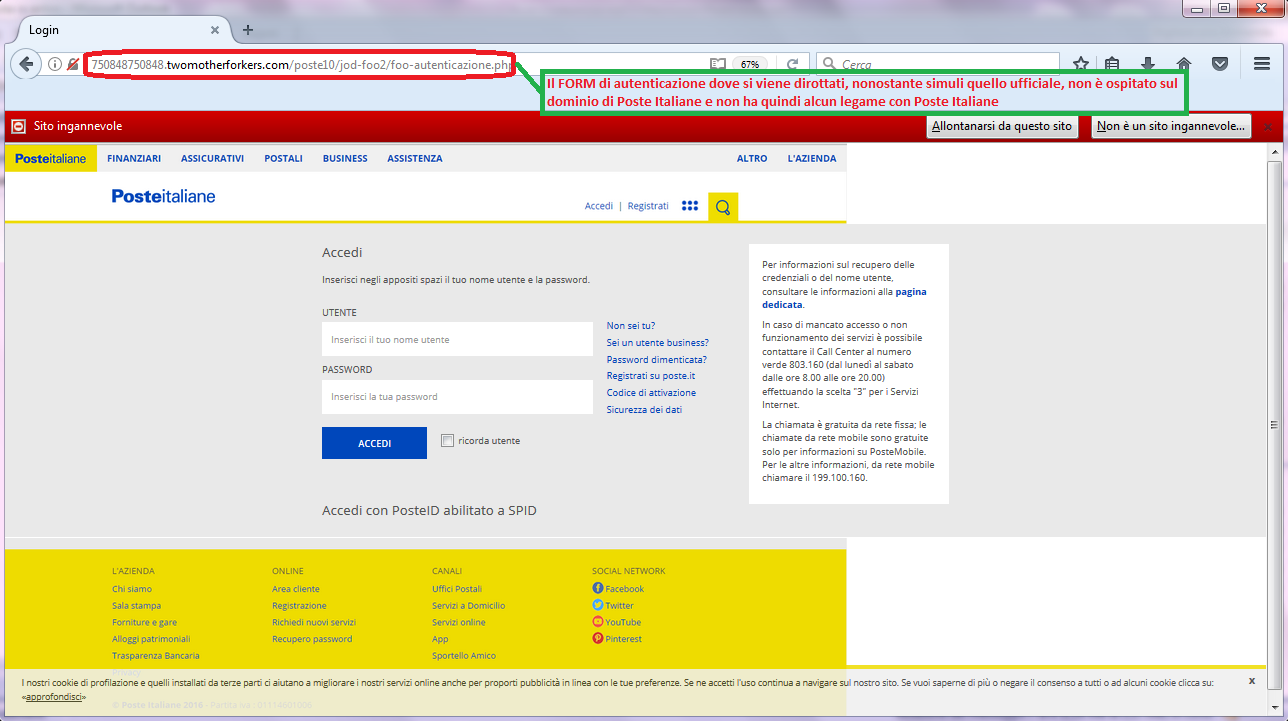Click 'Accedi con PosteID abilitato a SPID'

(429, 511)
